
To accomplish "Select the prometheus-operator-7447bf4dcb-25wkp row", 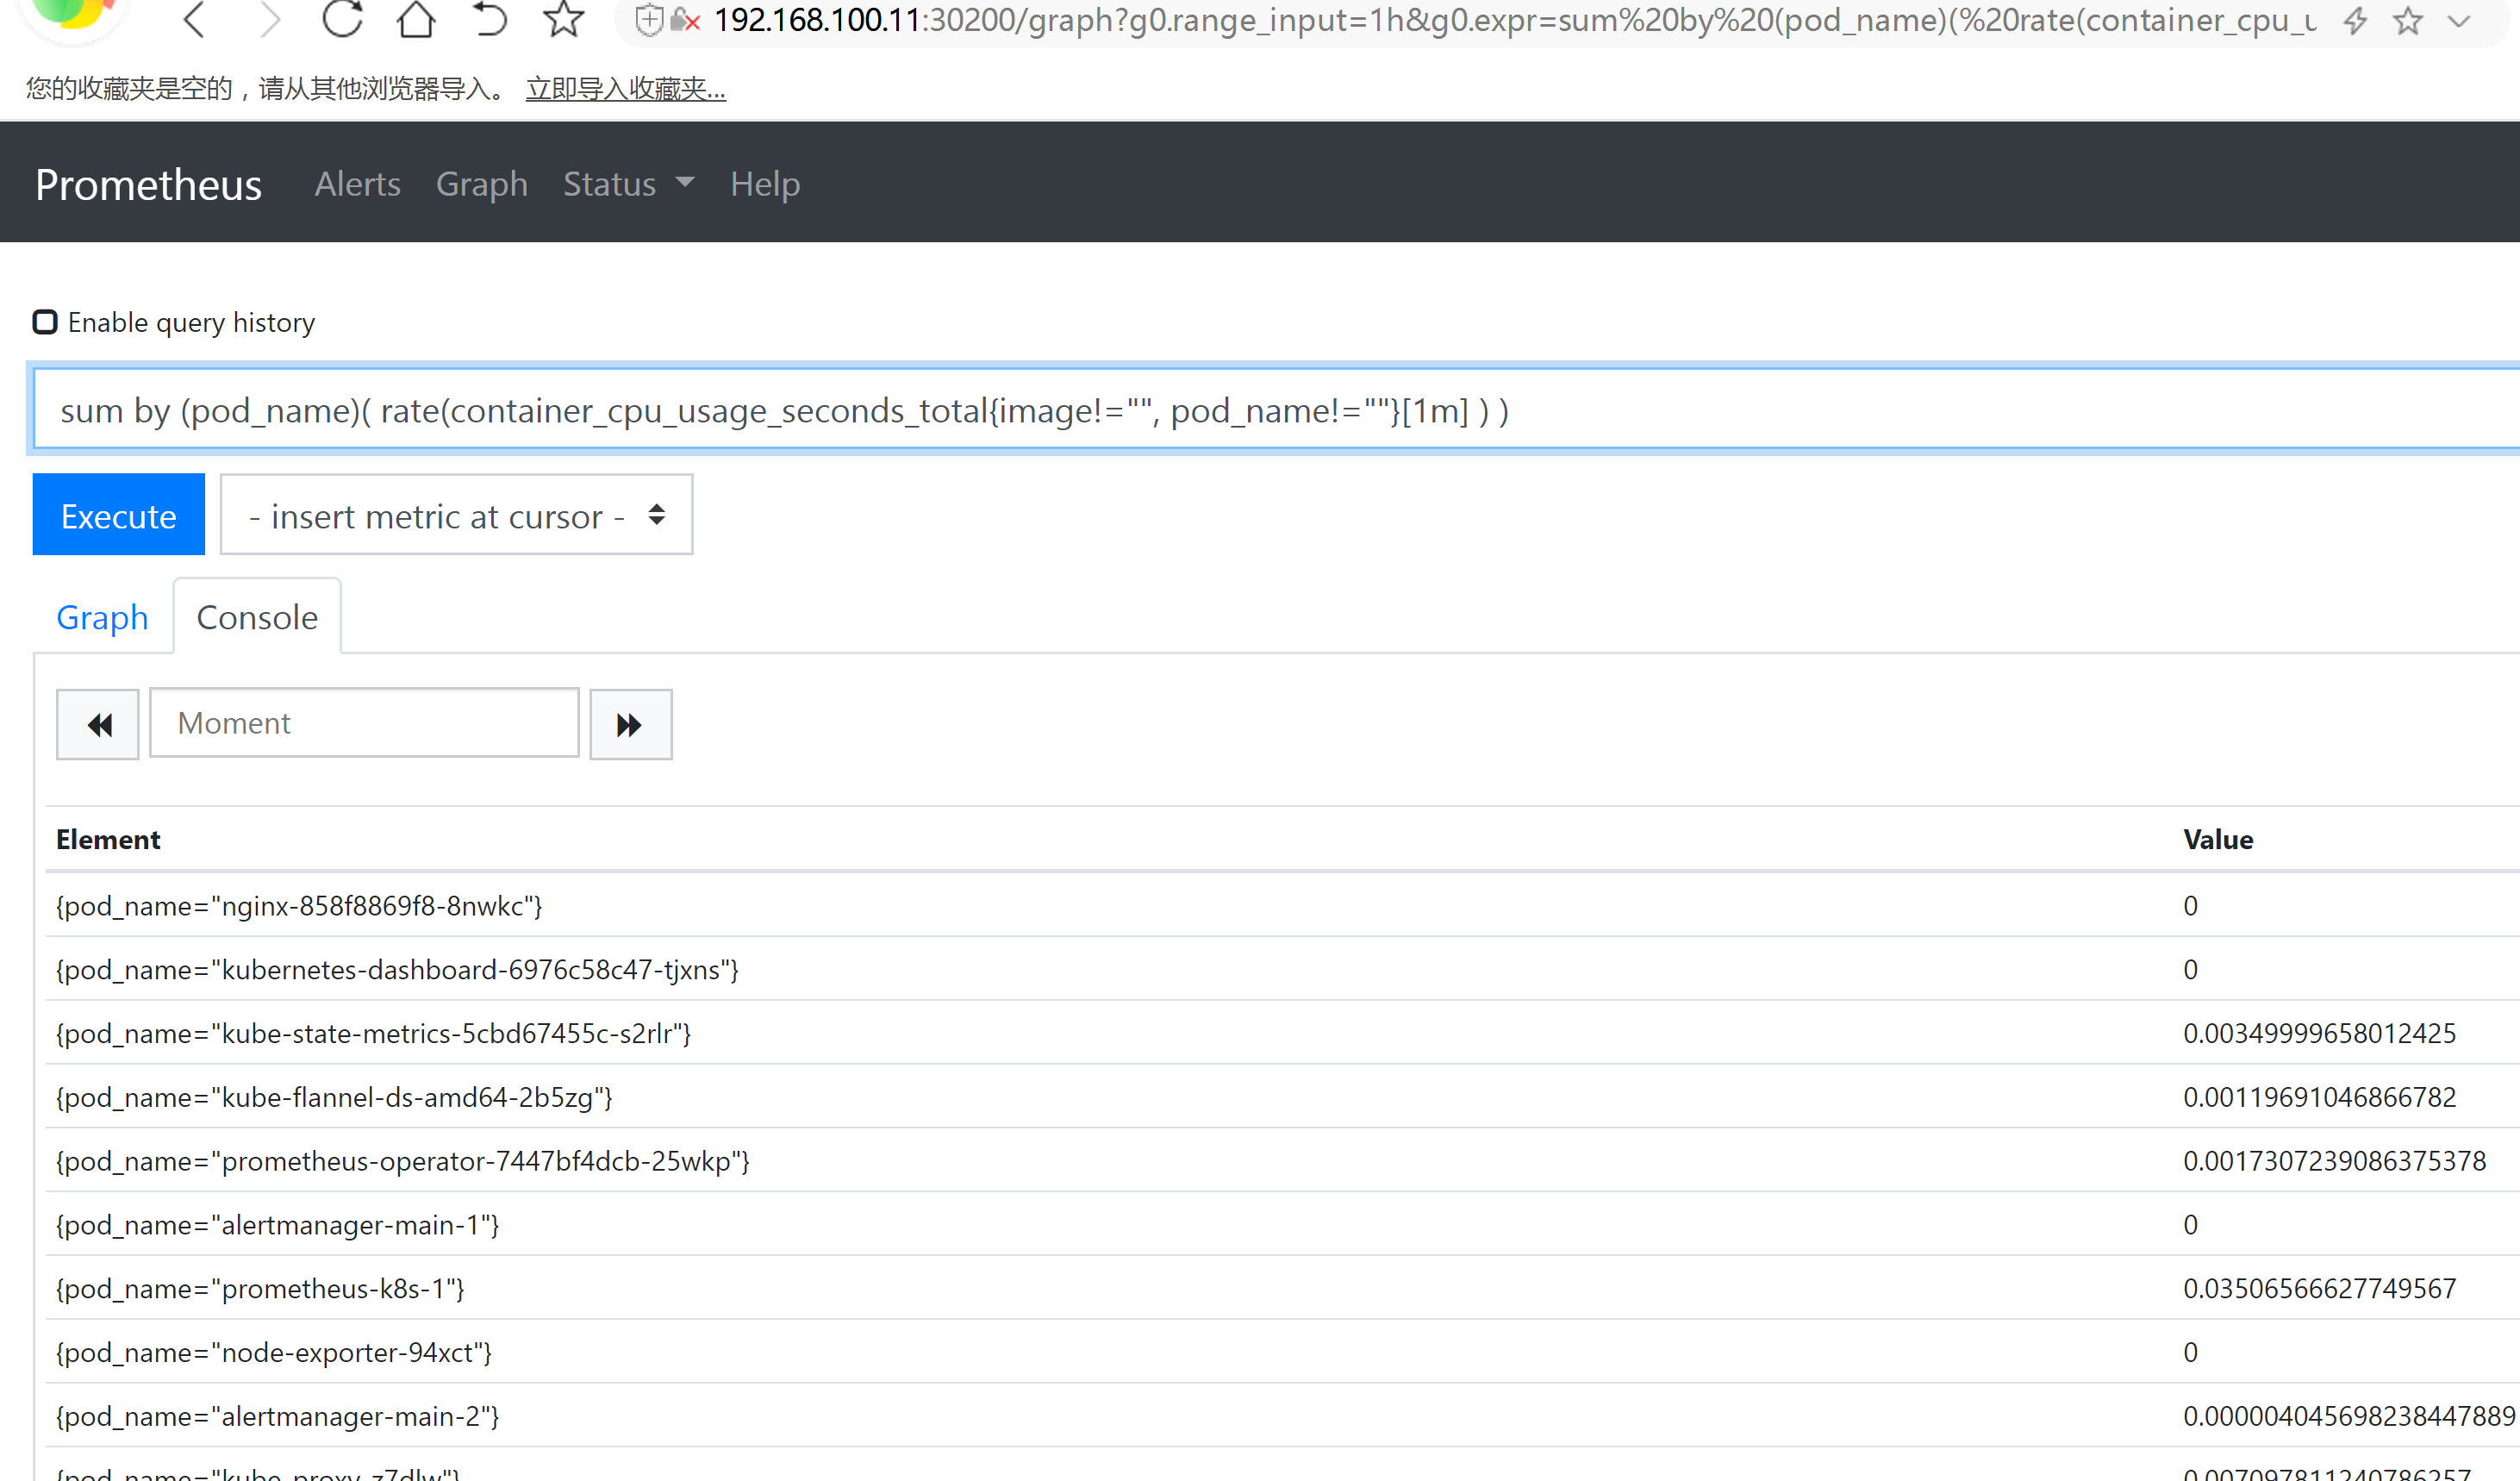I will 1282,1161.
